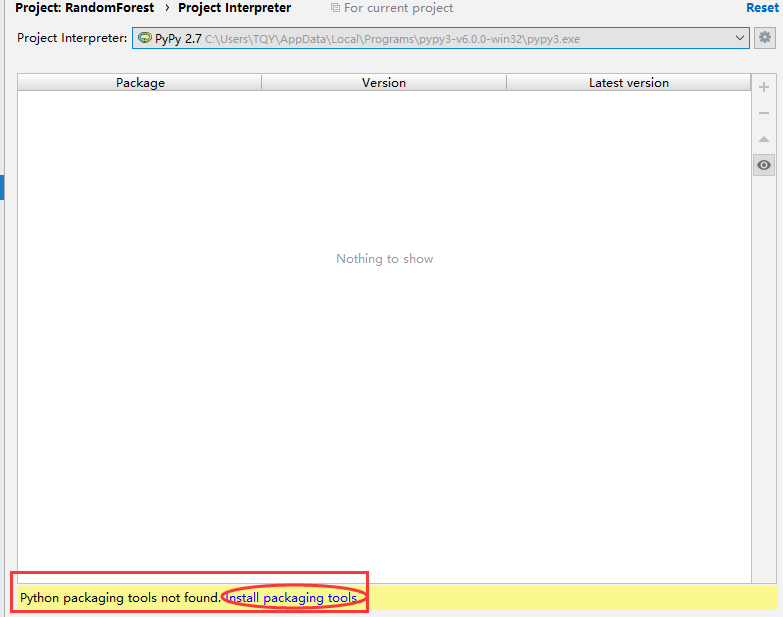Add a package with the plus icon
The image size is (783, 617).
click(x=764, y=87)
